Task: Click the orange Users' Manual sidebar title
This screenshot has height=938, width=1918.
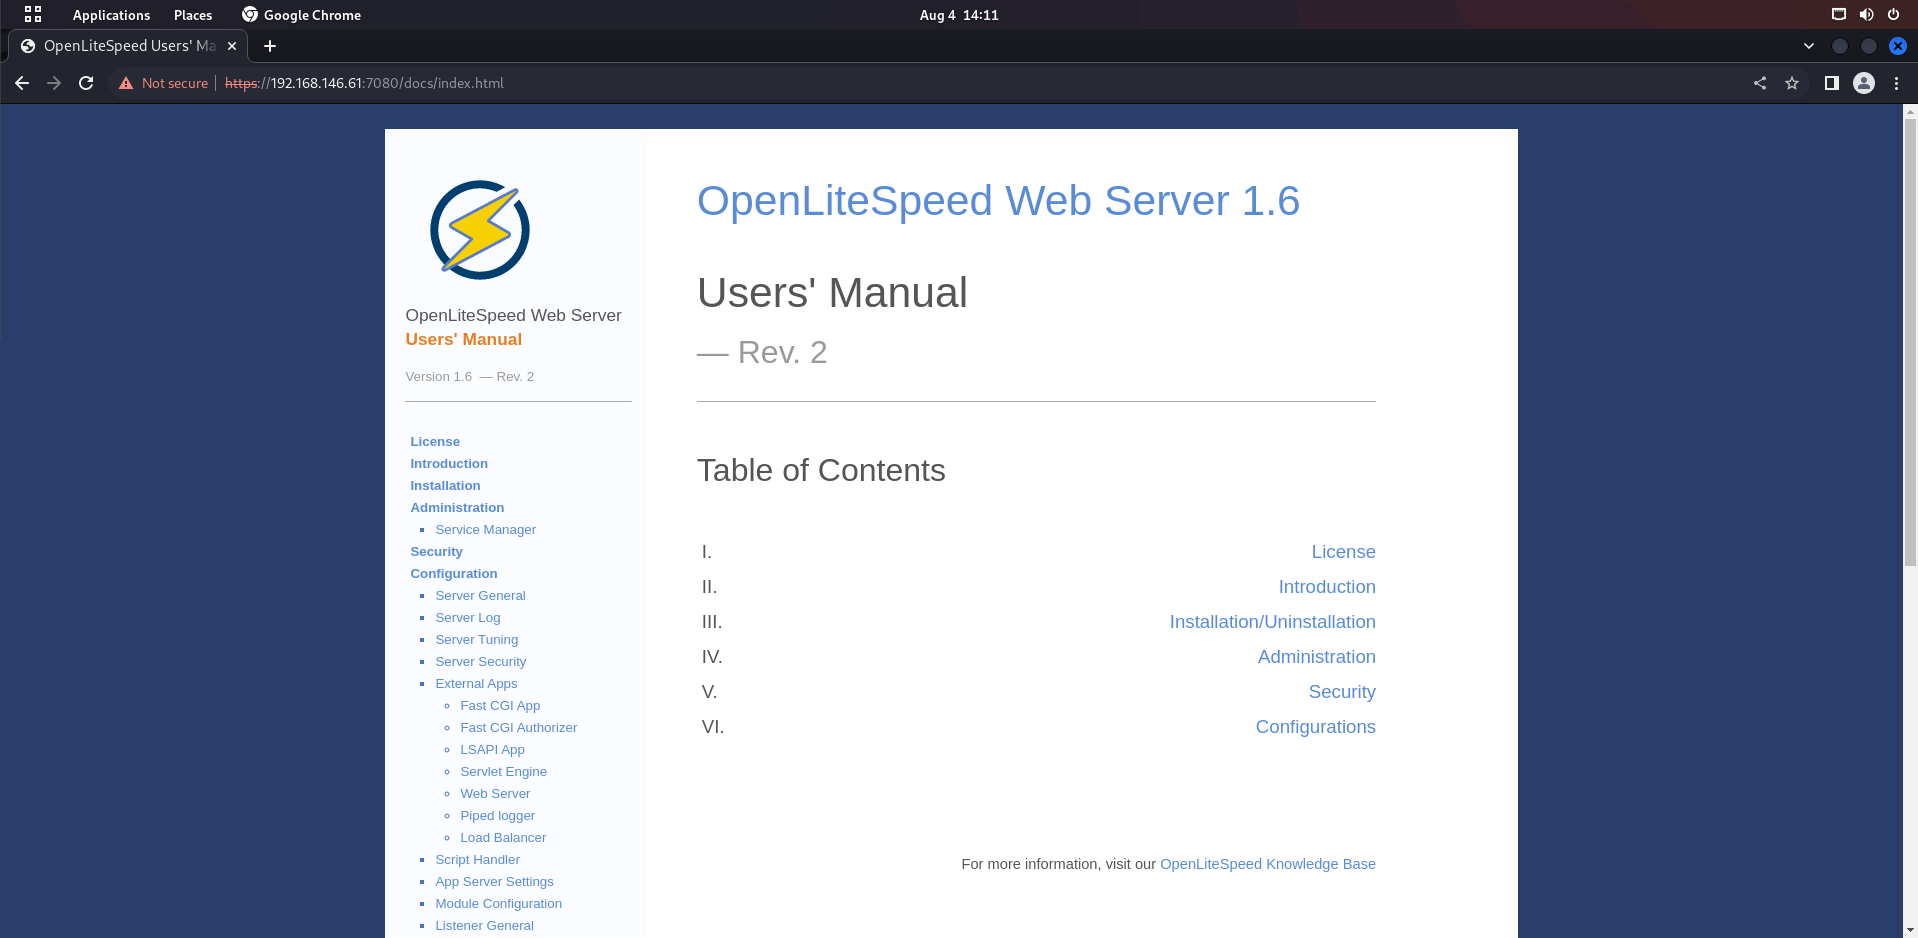Action: coord(463,339)
